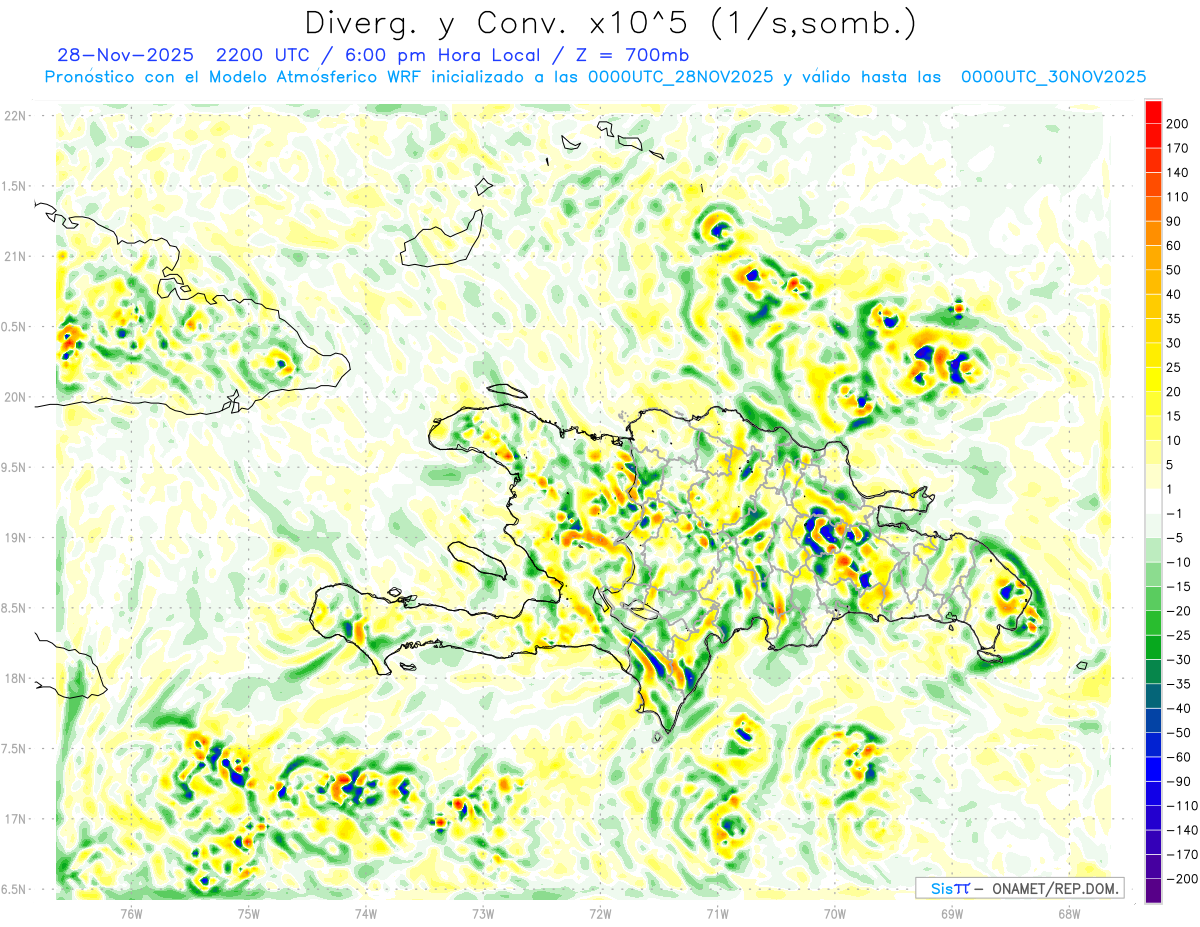Click the "-200" colorbar label
This screenshot has height=927, width=1200.
pyautogui.click(x=1182, y=878)
